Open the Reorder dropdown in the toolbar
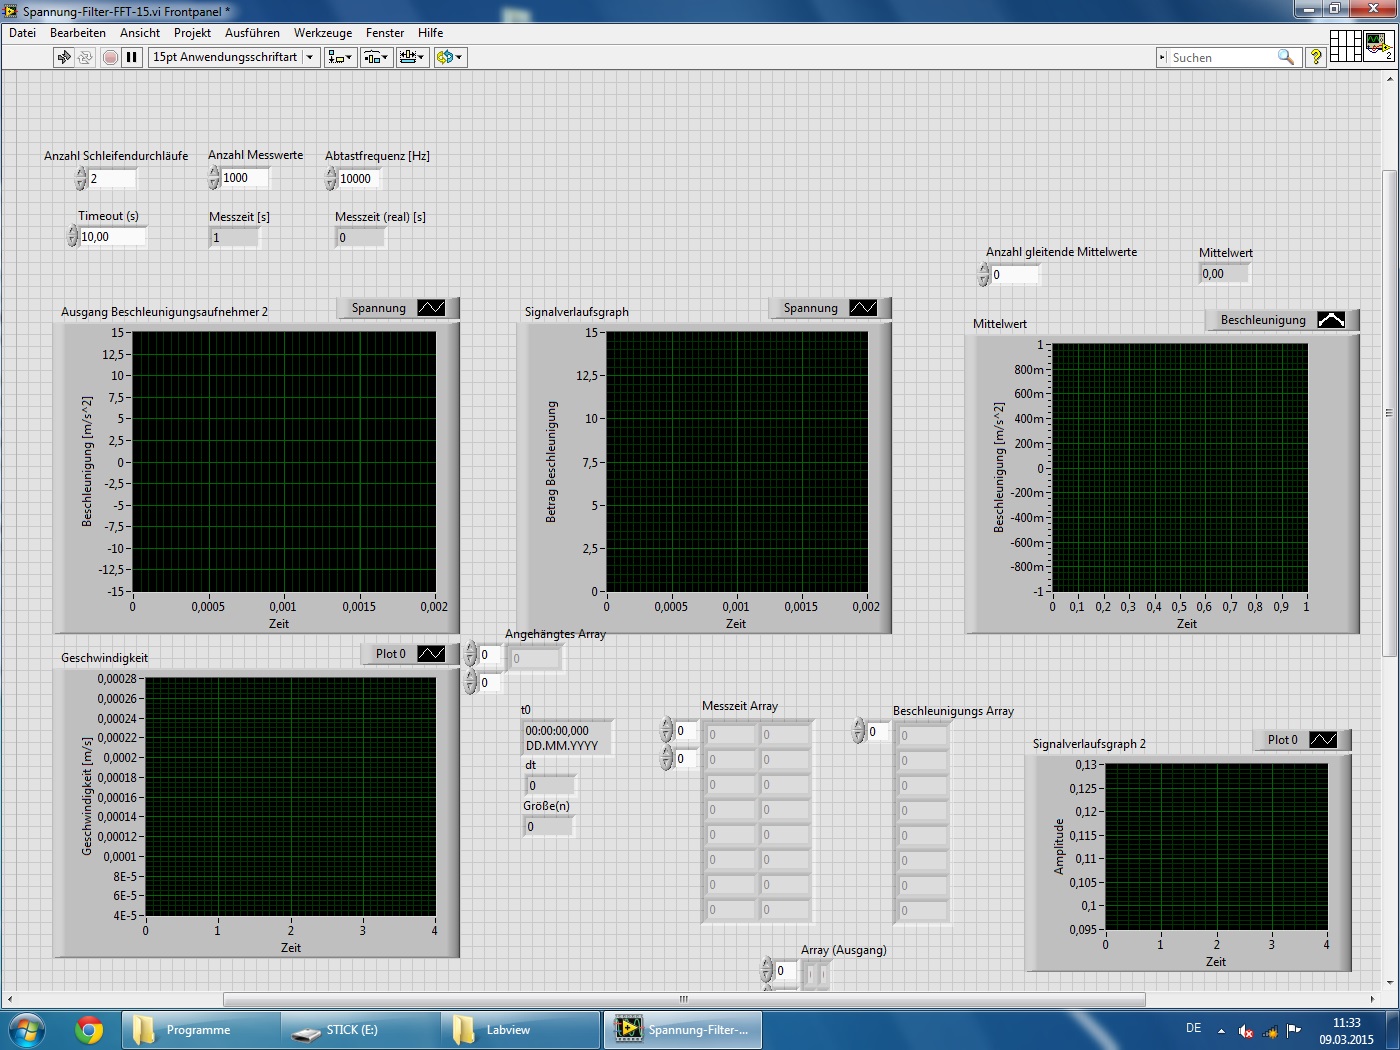 (450, 57)
